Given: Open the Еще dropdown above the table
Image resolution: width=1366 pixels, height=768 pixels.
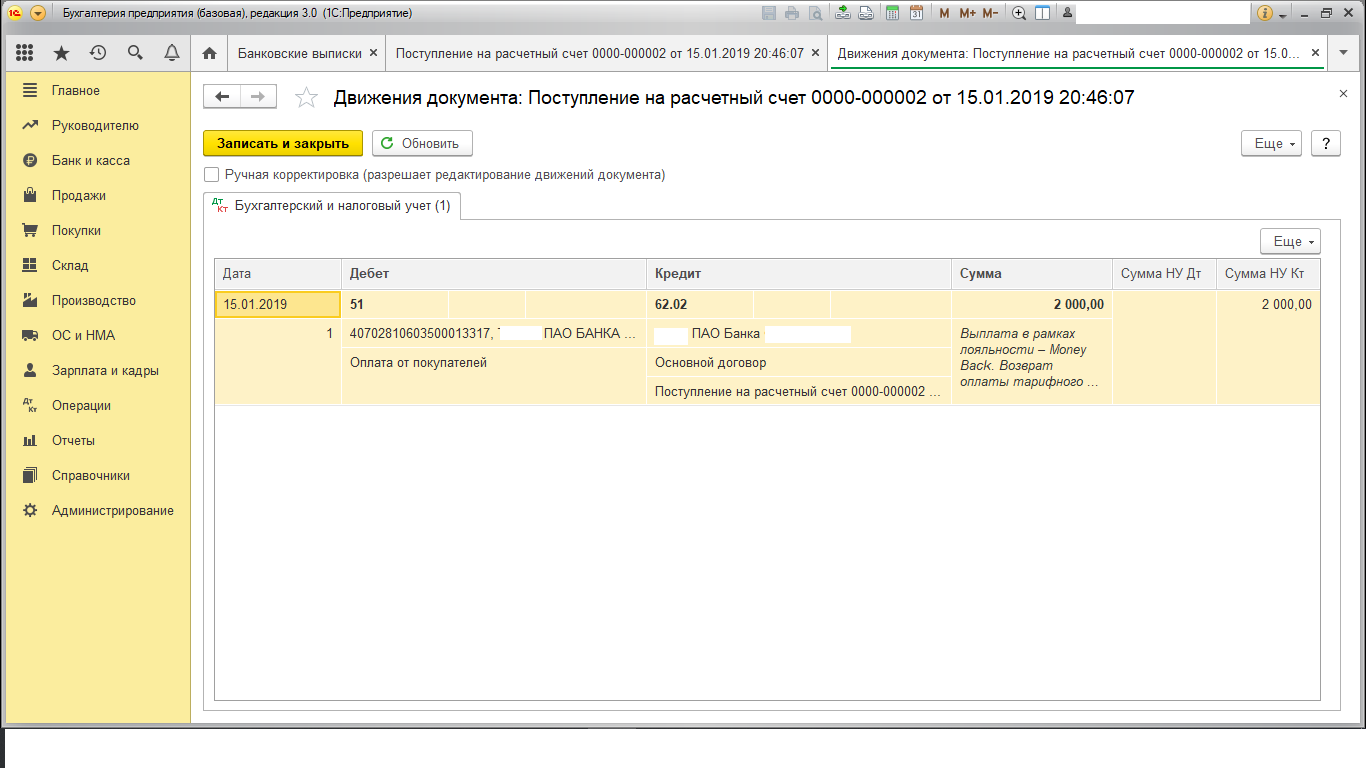Looking at the screenshot, I should 1290,242.
